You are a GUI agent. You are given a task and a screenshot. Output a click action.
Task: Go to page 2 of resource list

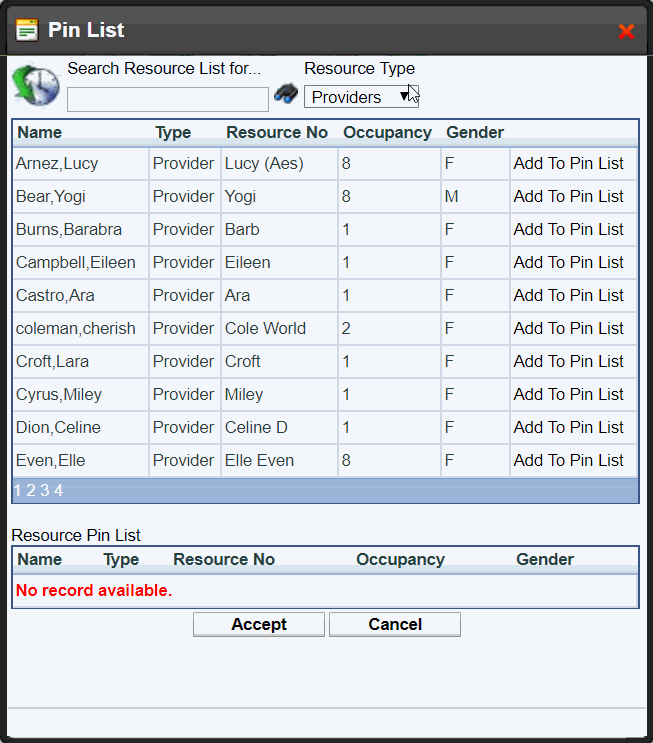(x=31, y=490)
